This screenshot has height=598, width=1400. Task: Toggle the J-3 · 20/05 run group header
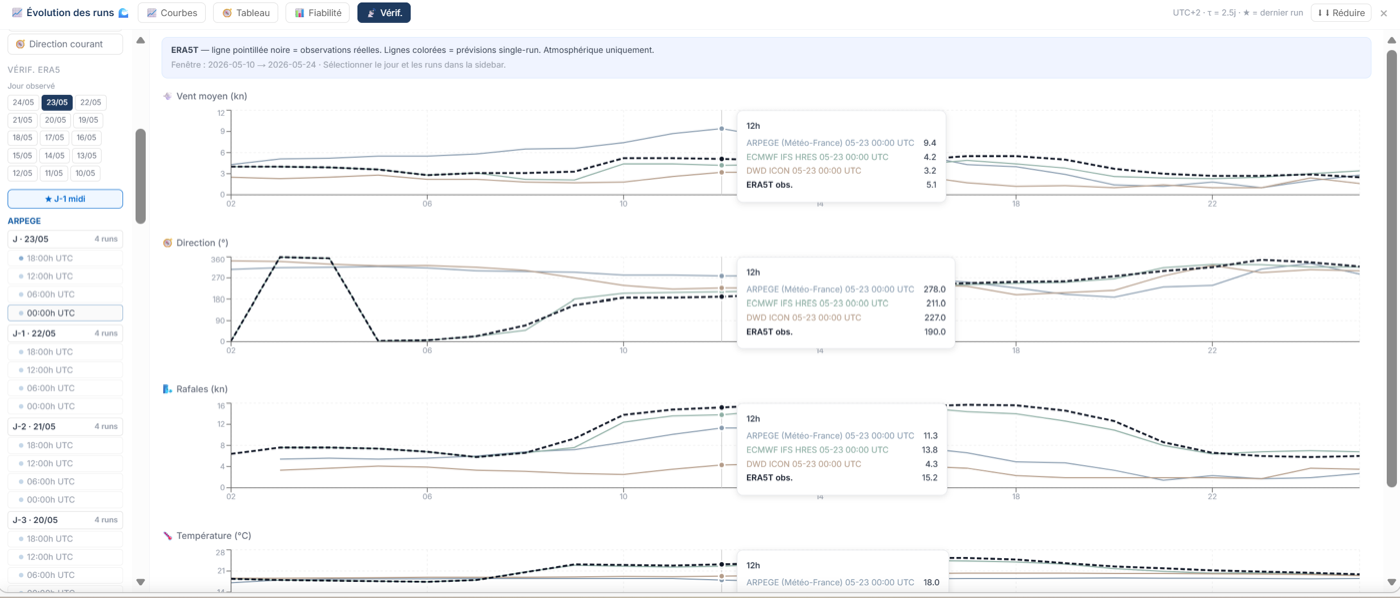click(65, 520)
